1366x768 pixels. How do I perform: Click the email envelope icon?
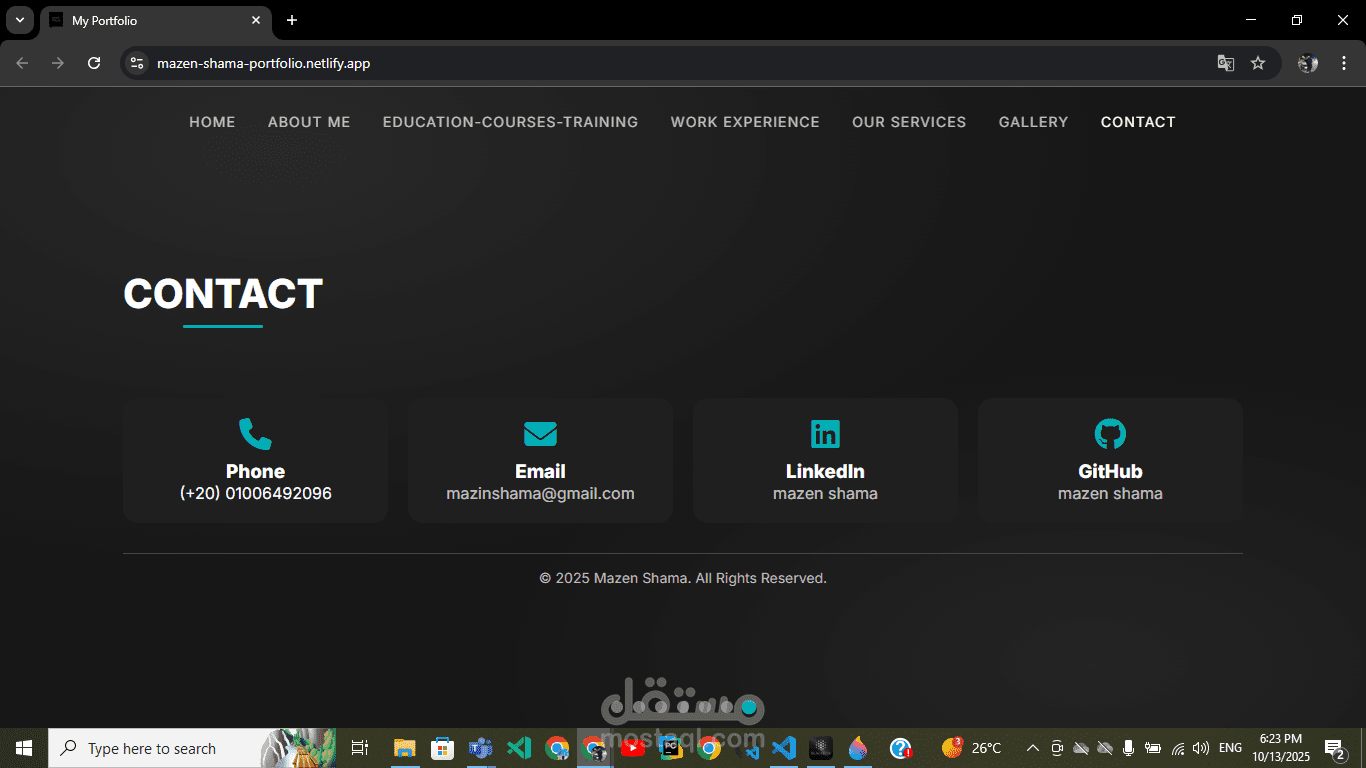[540, 434]
